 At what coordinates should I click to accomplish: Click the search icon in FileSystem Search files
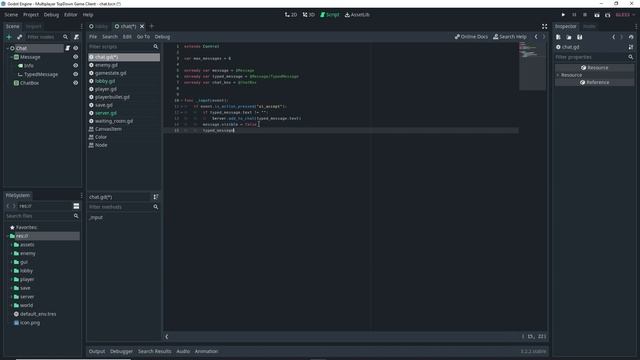(x=76, y=216)
